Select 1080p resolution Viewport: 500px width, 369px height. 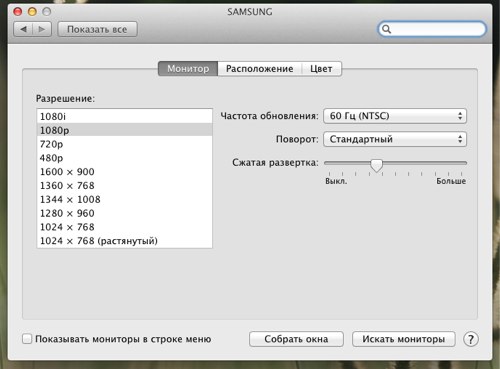point(124,130)
